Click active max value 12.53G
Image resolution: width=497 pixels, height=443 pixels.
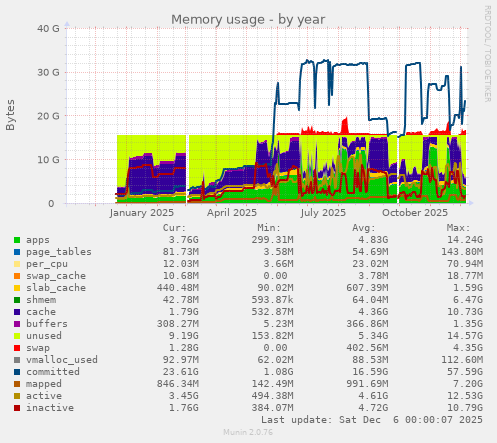tap(465, 396)
